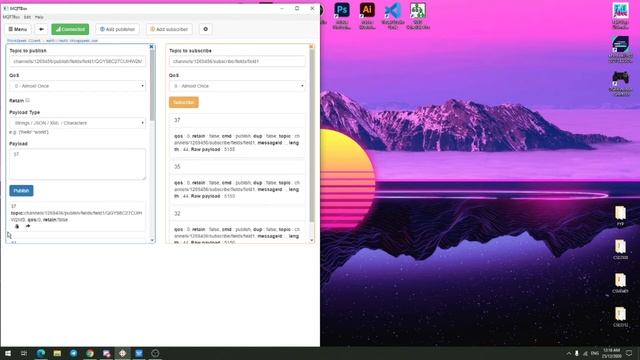
Task: Select received message 32 in subscriber
Action: click(237, 213)
